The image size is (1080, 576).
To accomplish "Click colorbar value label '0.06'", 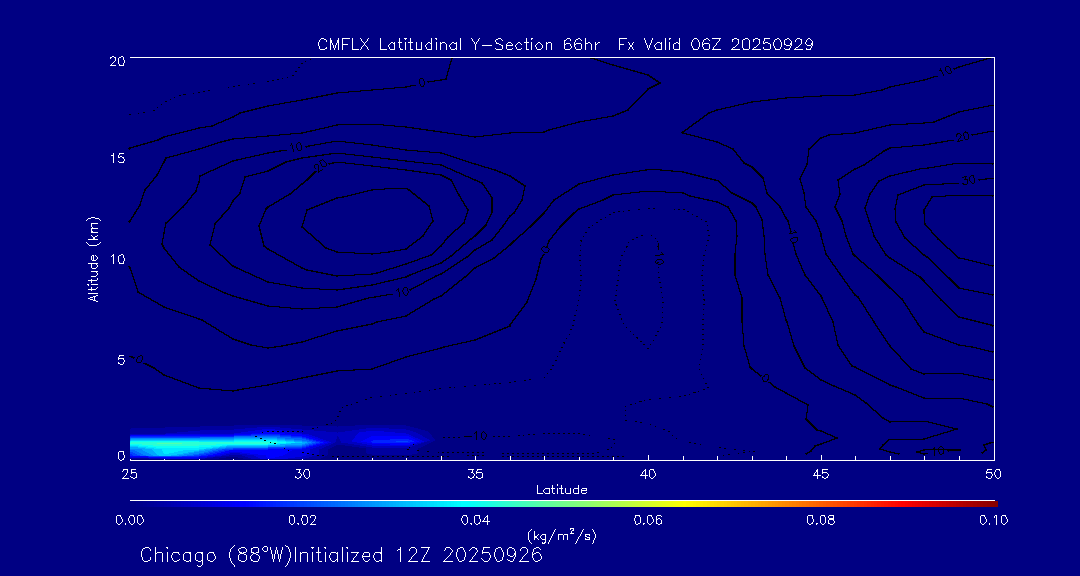I will click(648, 520).
